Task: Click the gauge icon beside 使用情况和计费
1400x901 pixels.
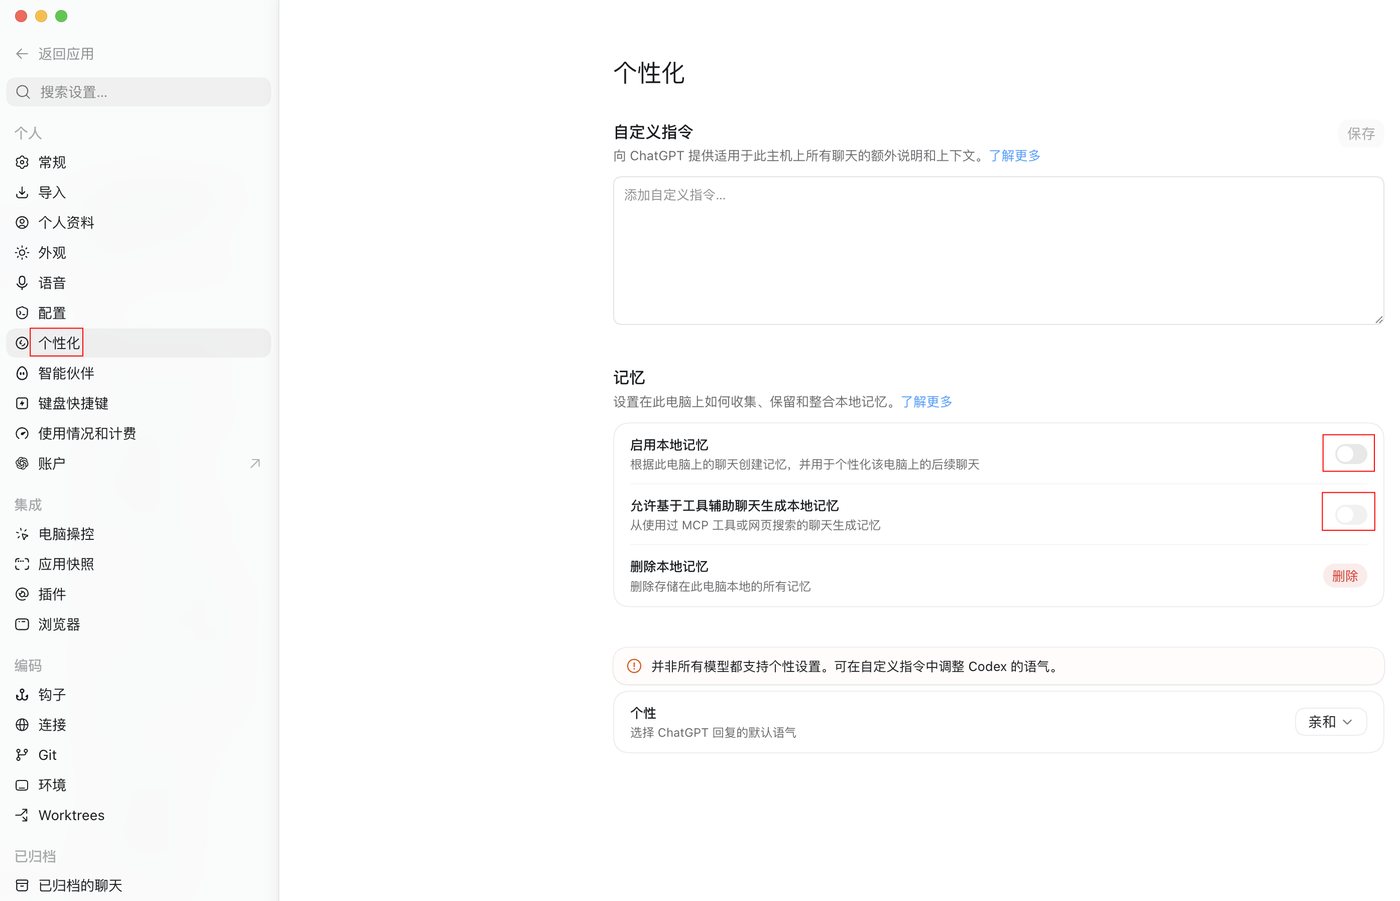Action: (x=22, y=433)
